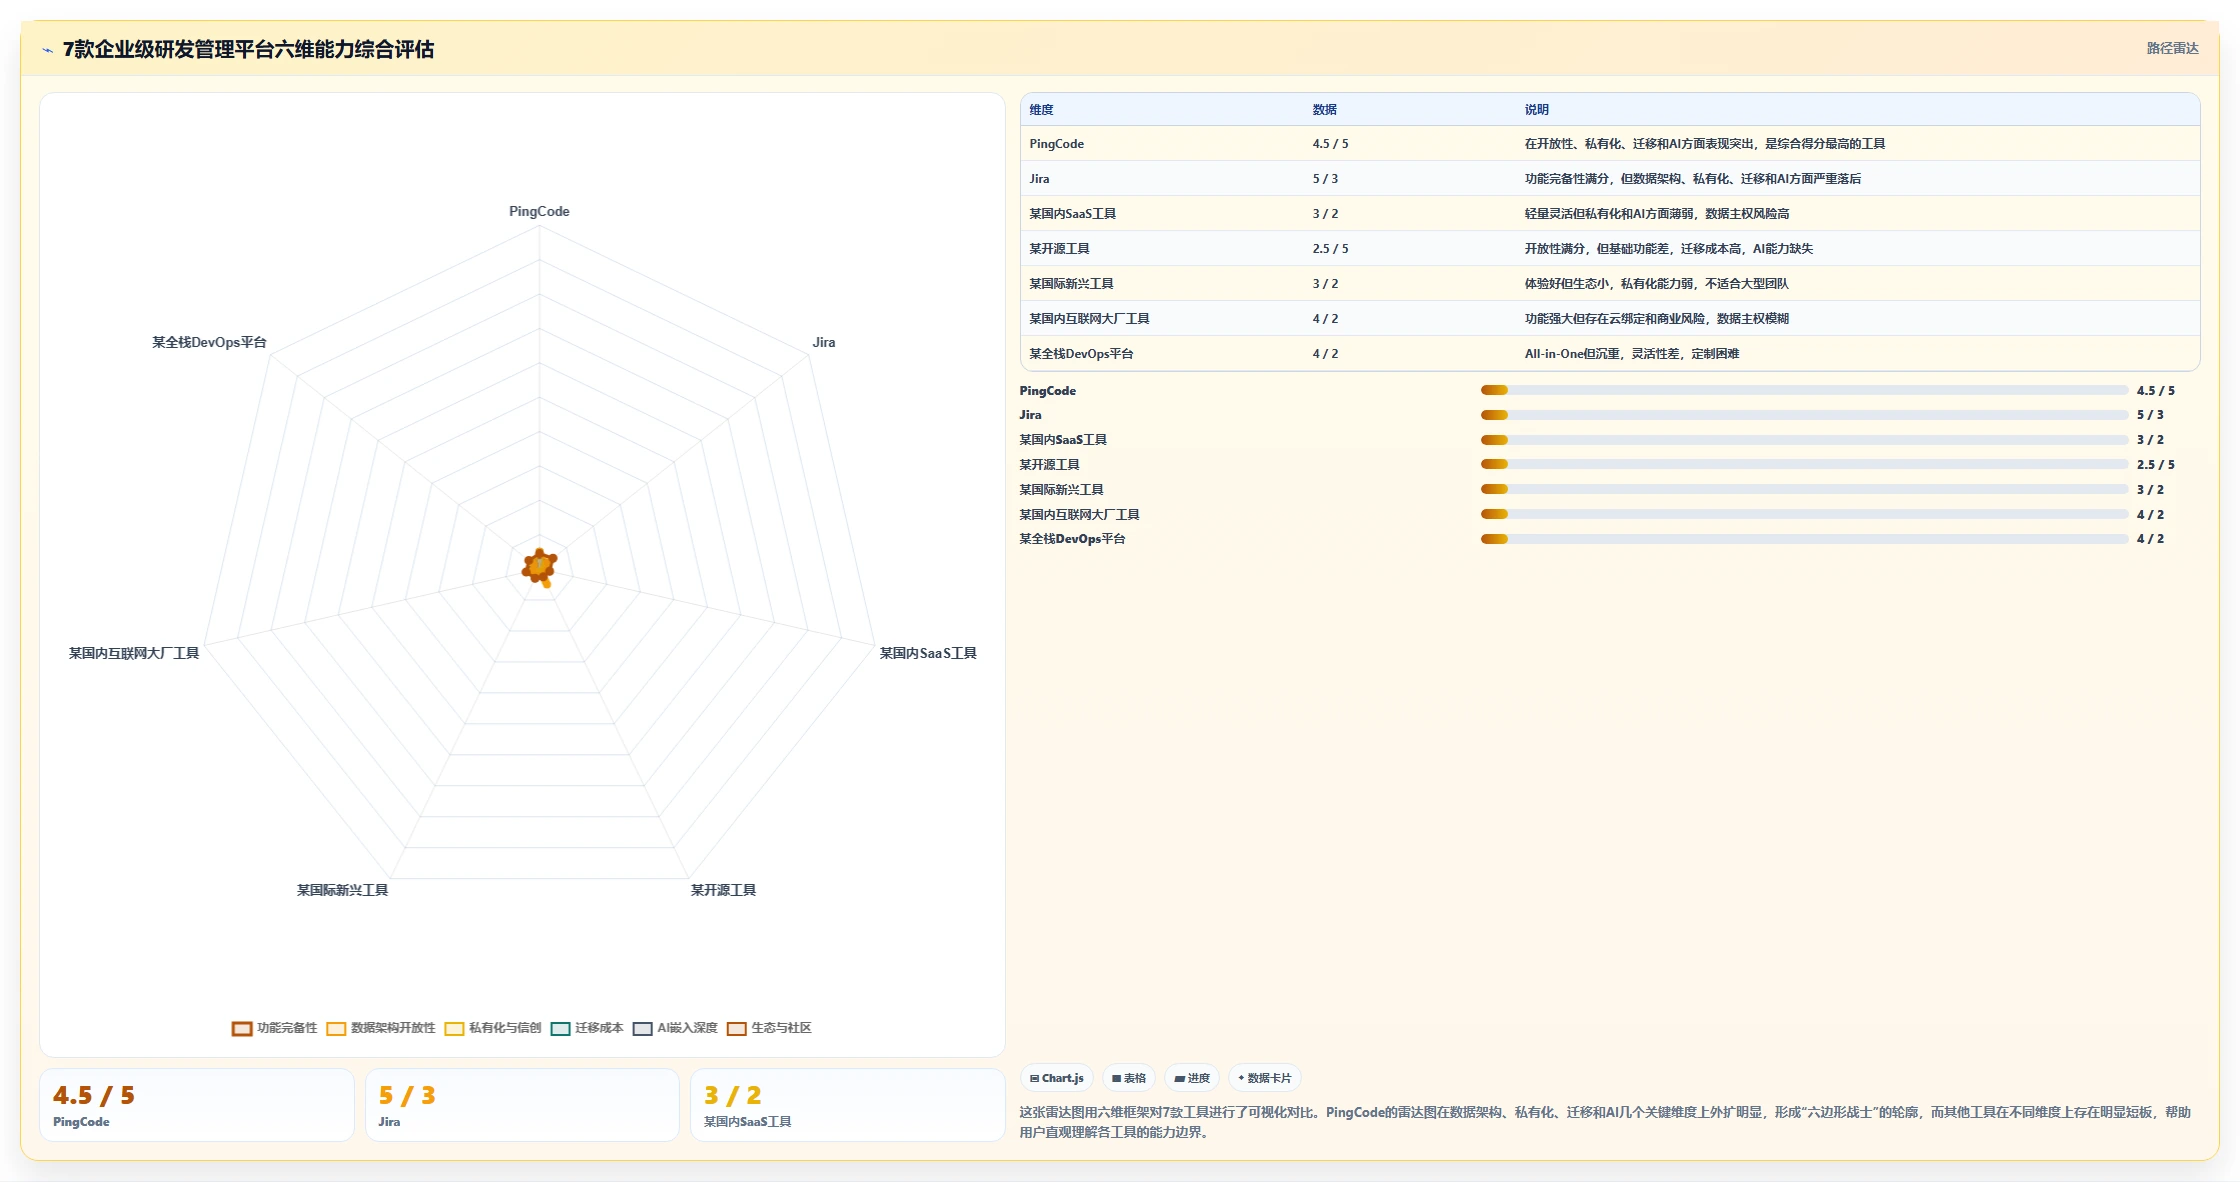Toggle the AI嵌入深度 legend series

click(x=675, y=1028)
